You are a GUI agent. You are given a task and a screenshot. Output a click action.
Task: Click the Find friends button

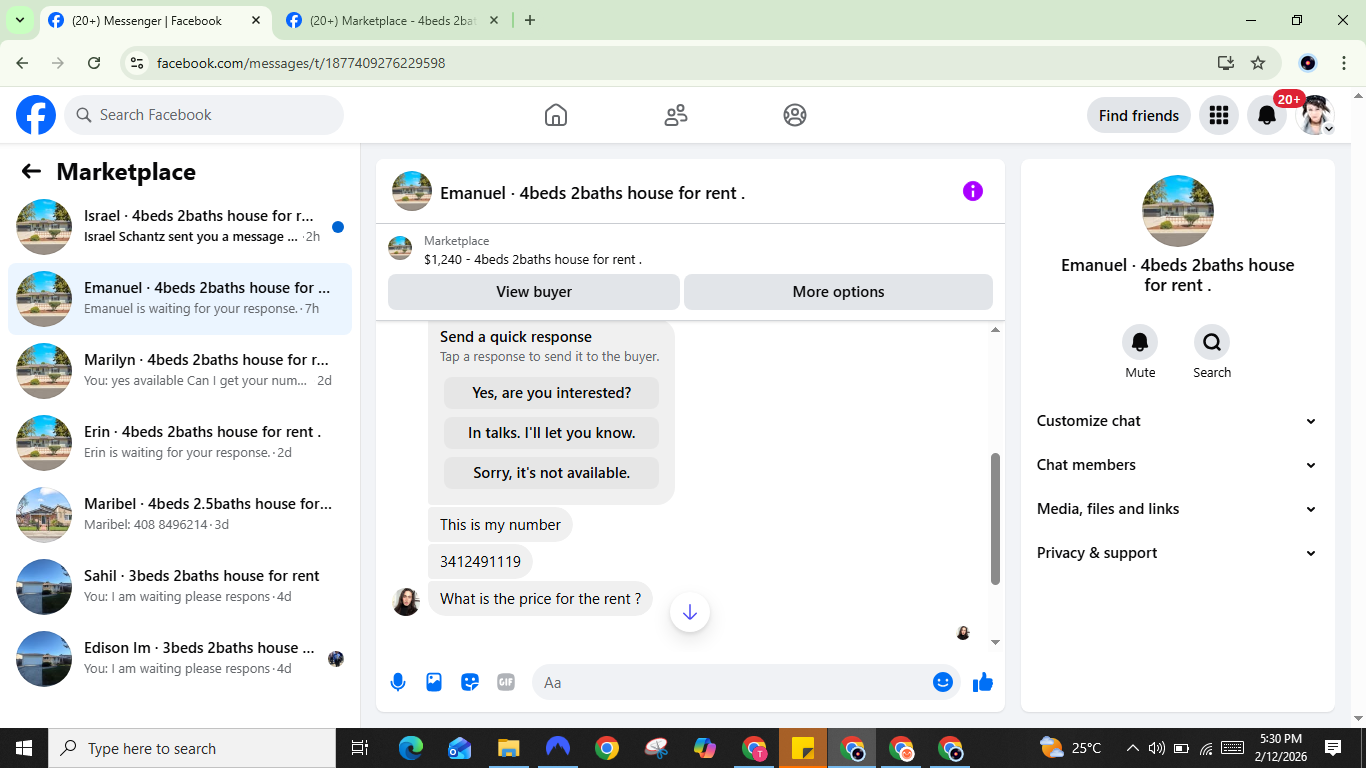(x=1139, y=115)
